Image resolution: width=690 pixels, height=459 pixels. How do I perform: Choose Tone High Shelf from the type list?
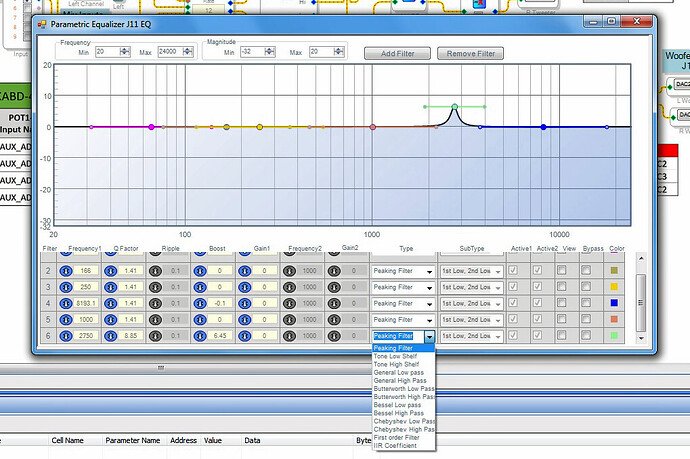(395, 364)
